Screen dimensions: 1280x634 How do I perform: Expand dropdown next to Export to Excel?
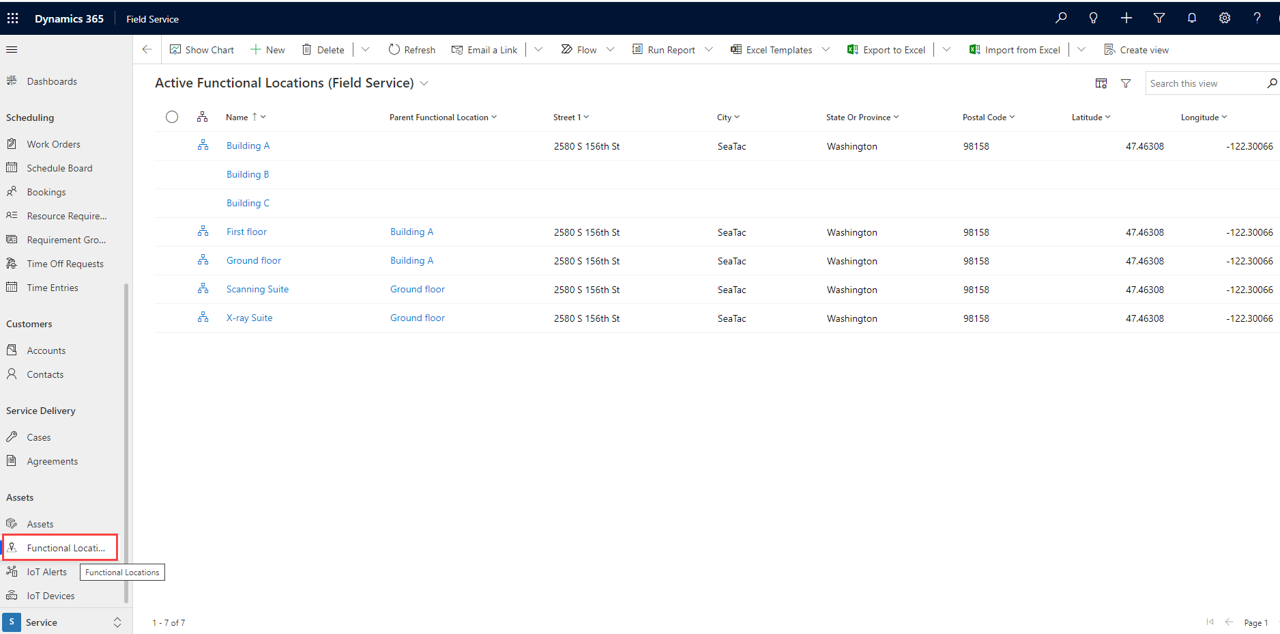[946, 49]
